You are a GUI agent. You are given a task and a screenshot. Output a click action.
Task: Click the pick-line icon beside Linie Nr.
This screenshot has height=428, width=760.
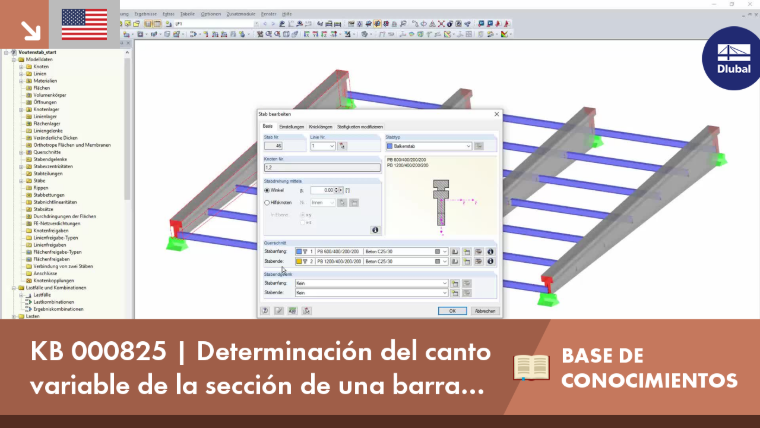[342, 146]
